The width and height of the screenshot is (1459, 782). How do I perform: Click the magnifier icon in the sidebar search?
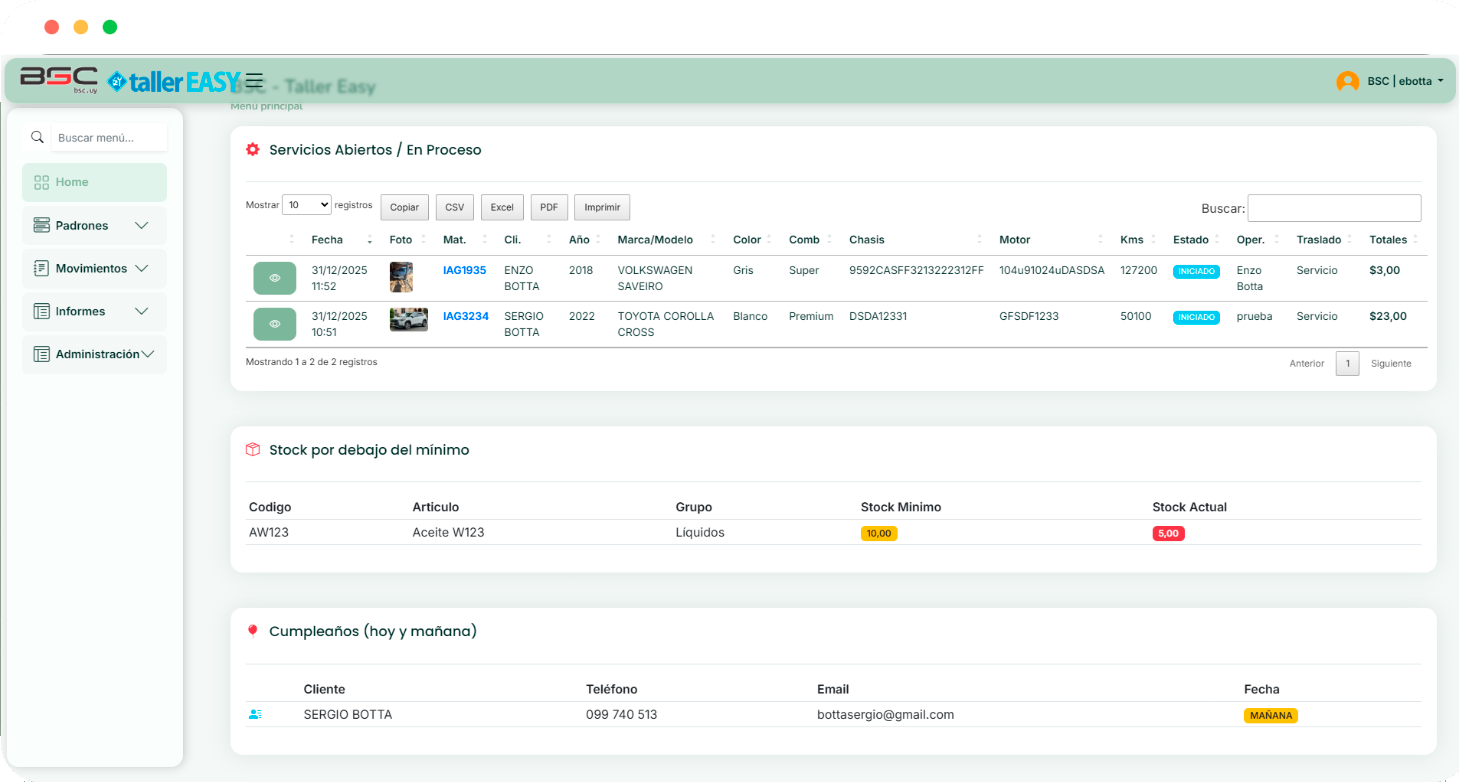38,137
